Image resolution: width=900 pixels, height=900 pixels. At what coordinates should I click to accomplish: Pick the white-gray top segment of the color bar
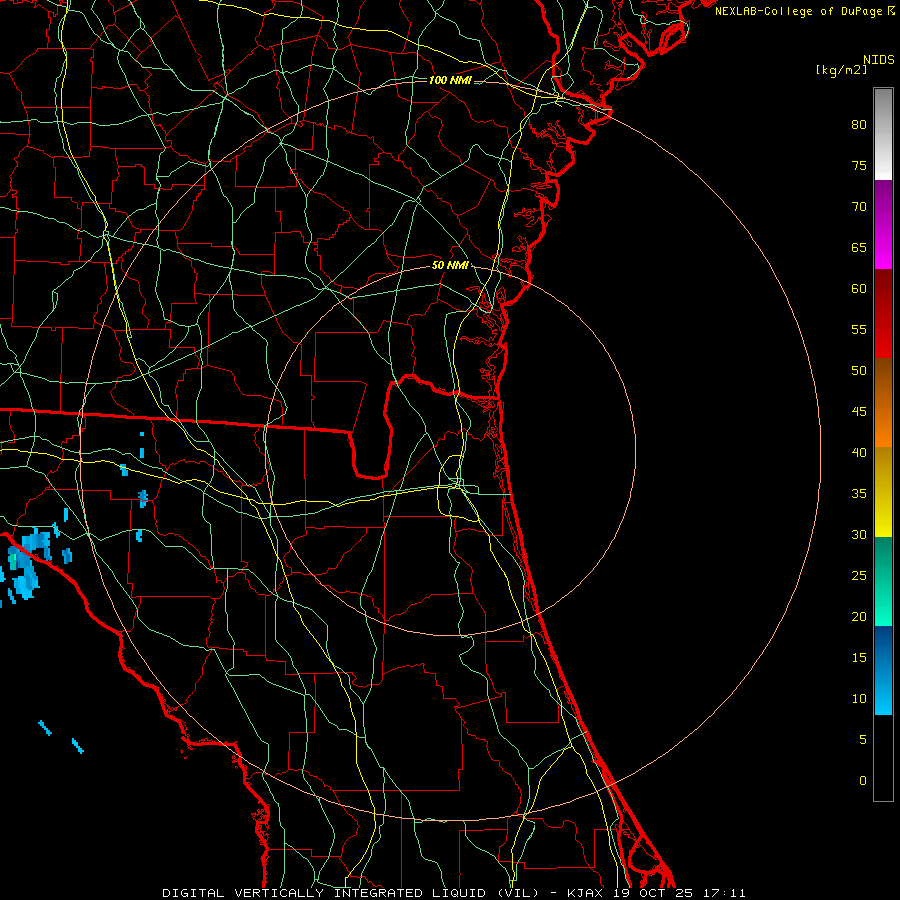[883, 134]
